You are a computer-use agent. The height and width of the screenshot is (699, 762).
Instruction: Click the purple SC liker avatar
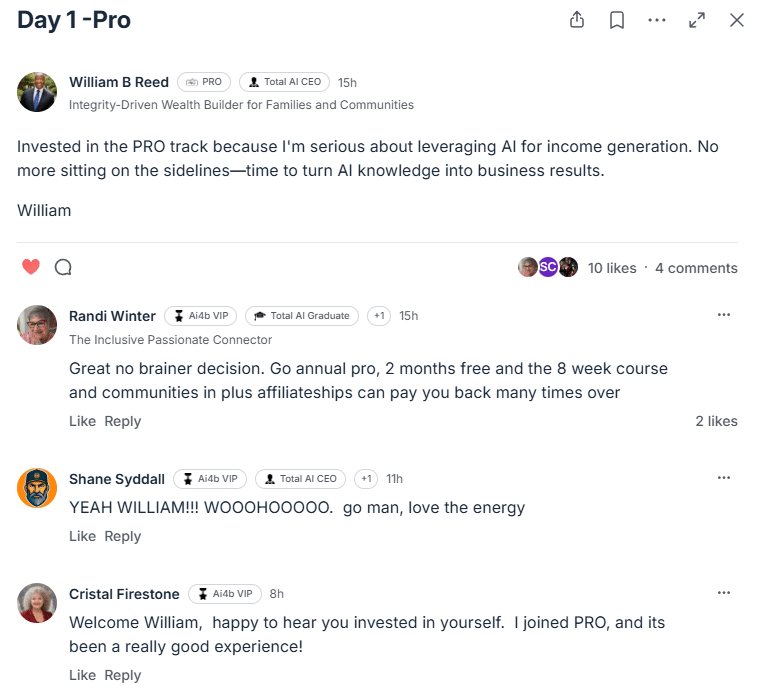(548, 267)
